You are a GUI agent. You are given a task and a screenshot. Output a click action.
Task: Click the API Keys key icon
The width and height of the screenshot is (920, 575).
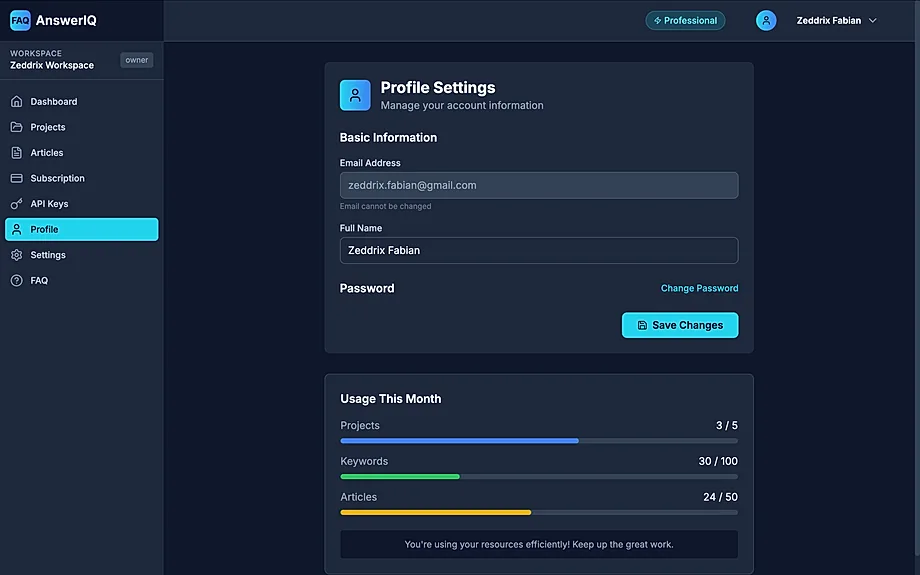click(16, 204)
